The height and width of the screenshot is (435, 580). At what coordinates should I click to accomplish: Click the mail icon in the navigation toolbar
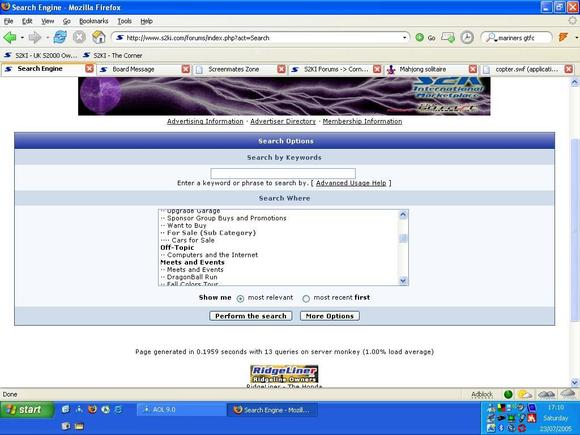click(448, 37)
